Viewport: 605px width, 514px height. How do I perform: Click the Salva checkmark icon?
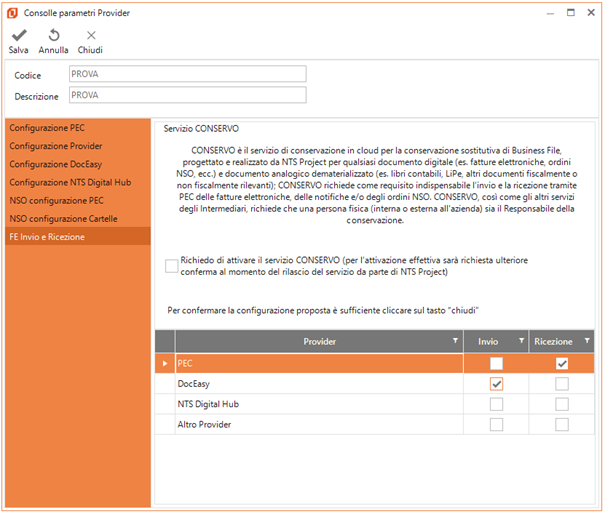(x=19, y=35)
